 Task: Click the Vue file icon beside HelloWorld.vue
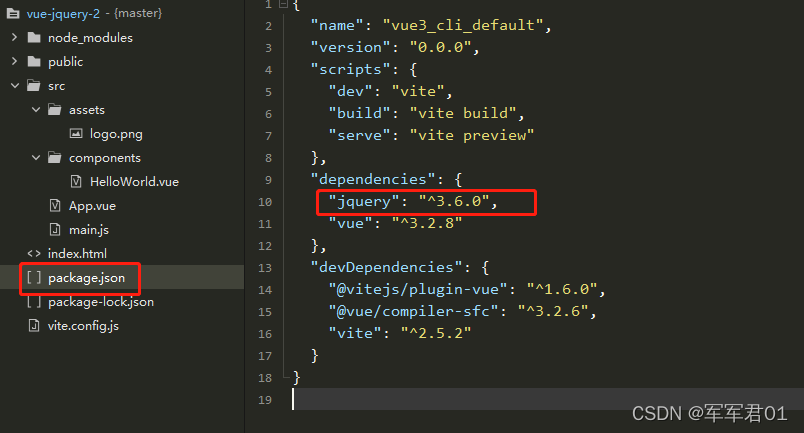click(76, 182)
